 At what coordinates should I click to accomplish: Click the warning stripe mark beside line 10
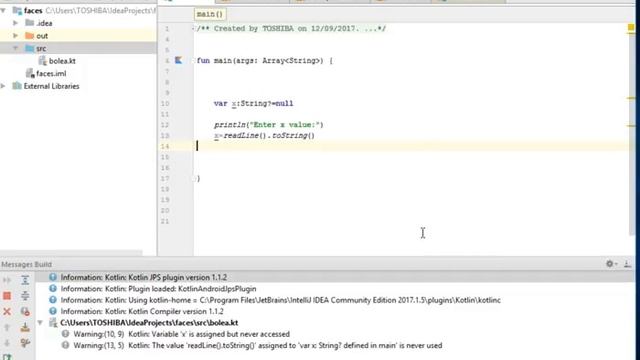click(x=631, y=98)
